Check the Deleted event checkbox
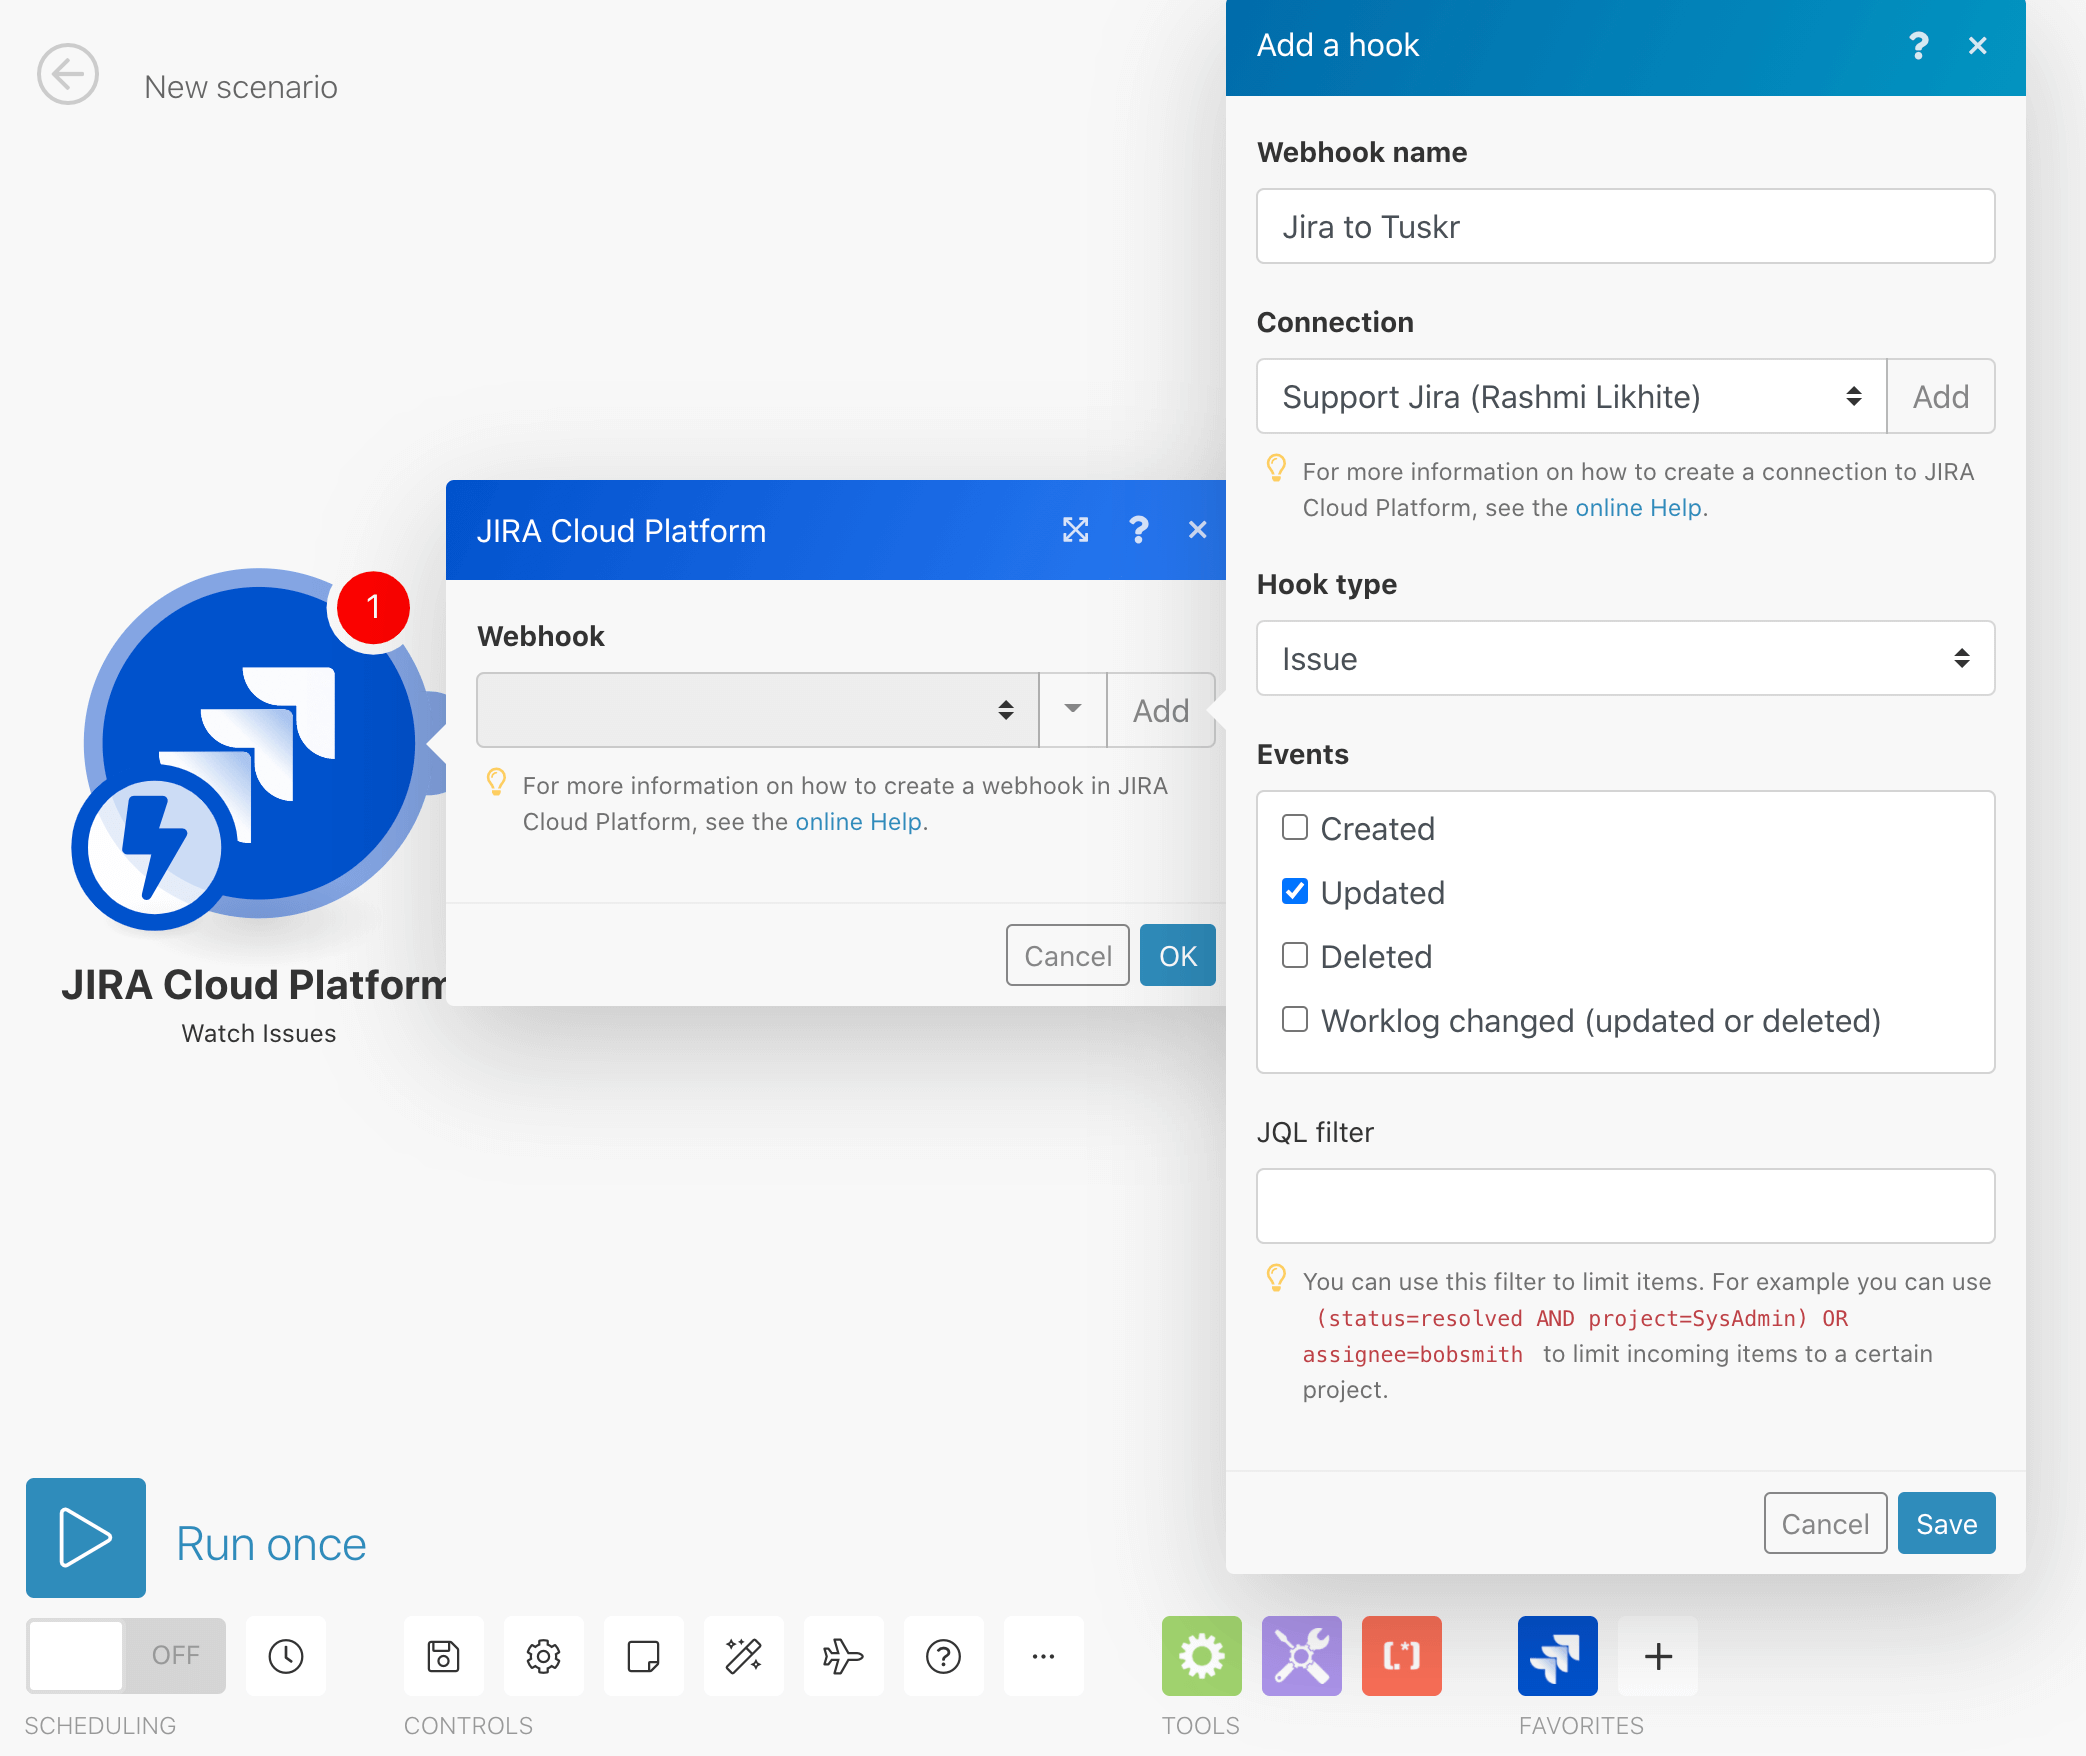This screenshot has height=1756, width=2086. (x=1295, y=956)
